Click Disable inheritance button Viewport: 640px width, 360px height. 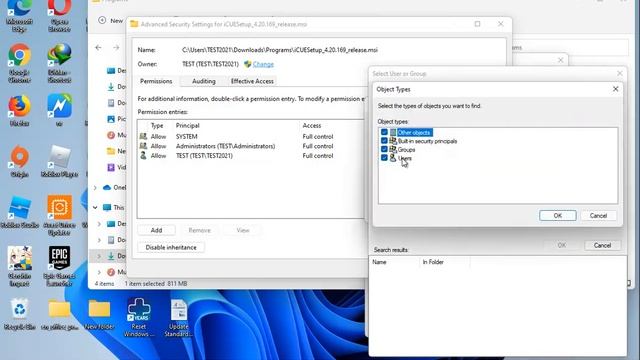click(x=171, y=247)
